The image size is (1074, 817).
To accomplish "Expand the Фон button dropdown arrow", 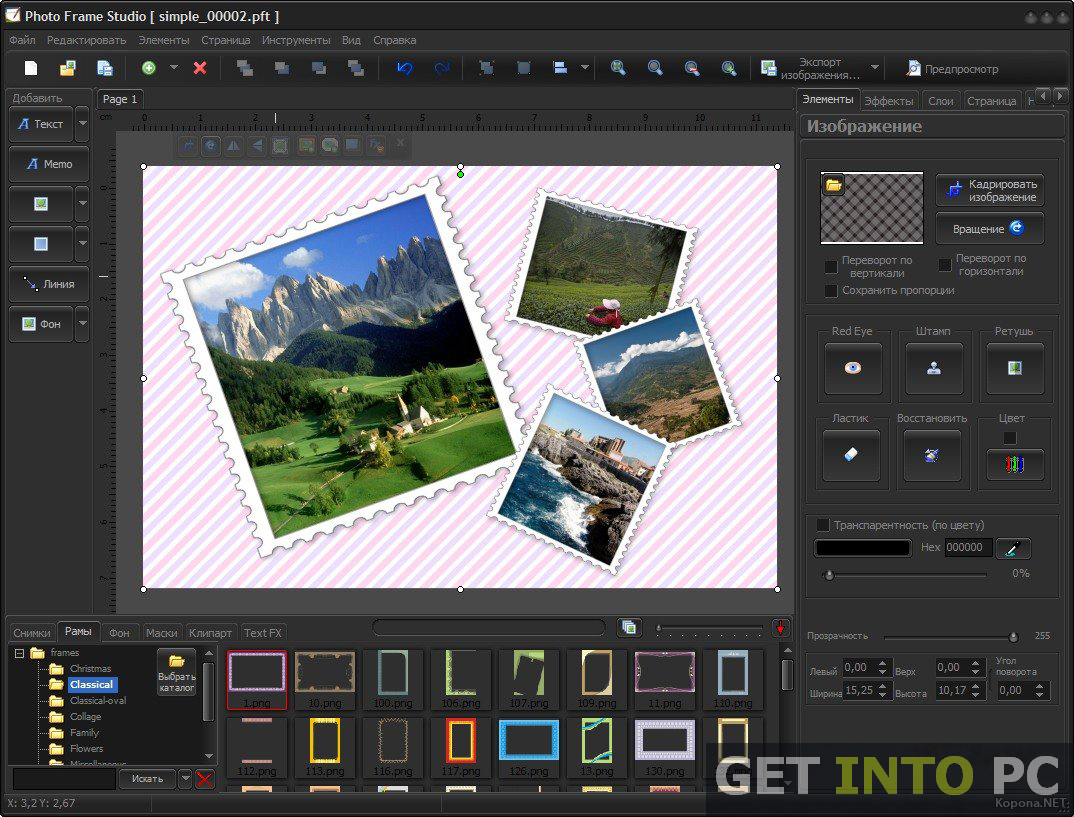I will tap(82, 323).
